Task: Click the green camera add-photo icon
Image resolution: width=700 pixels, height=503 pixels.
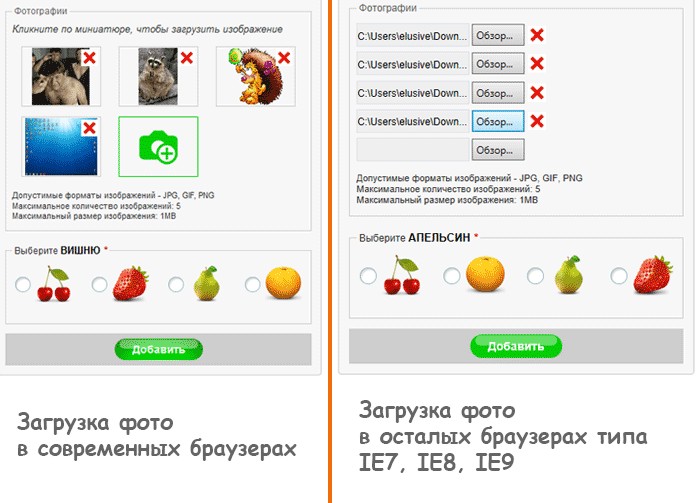Action: point(158,146)
